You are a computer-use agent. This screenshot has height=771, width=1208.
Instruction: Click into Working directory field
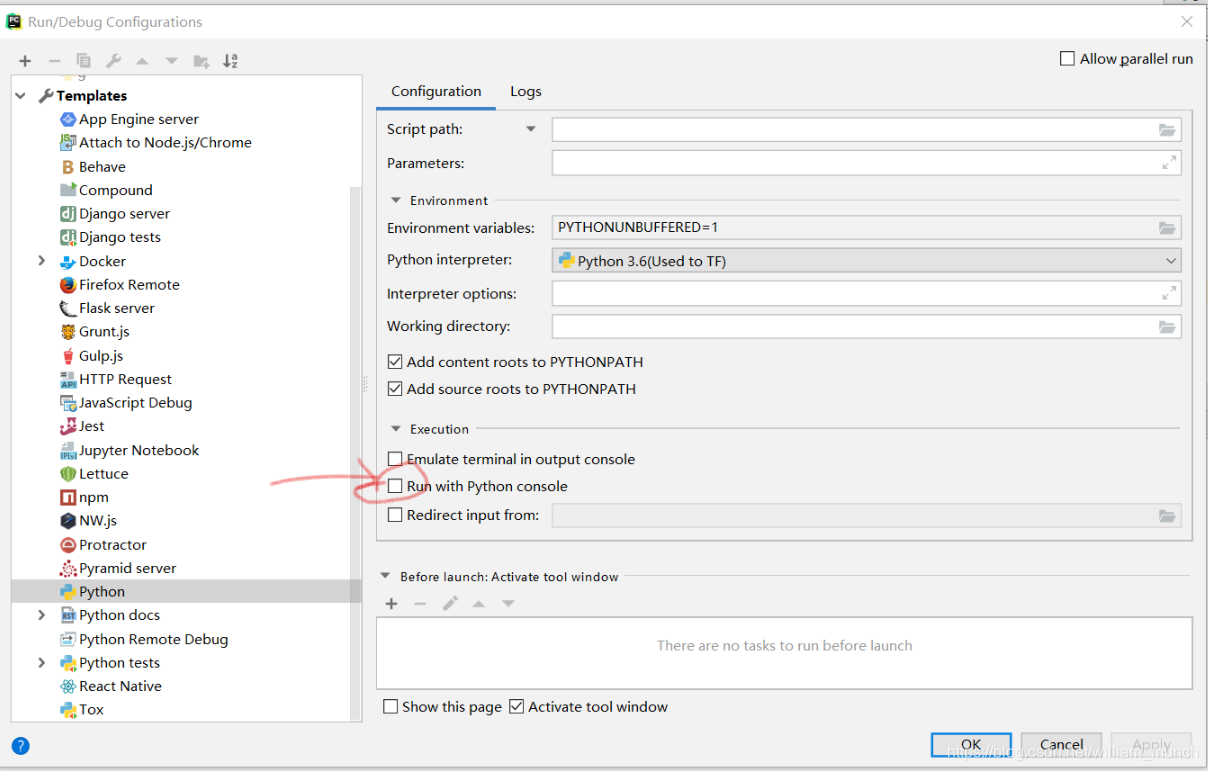click(x=853, y=327)
